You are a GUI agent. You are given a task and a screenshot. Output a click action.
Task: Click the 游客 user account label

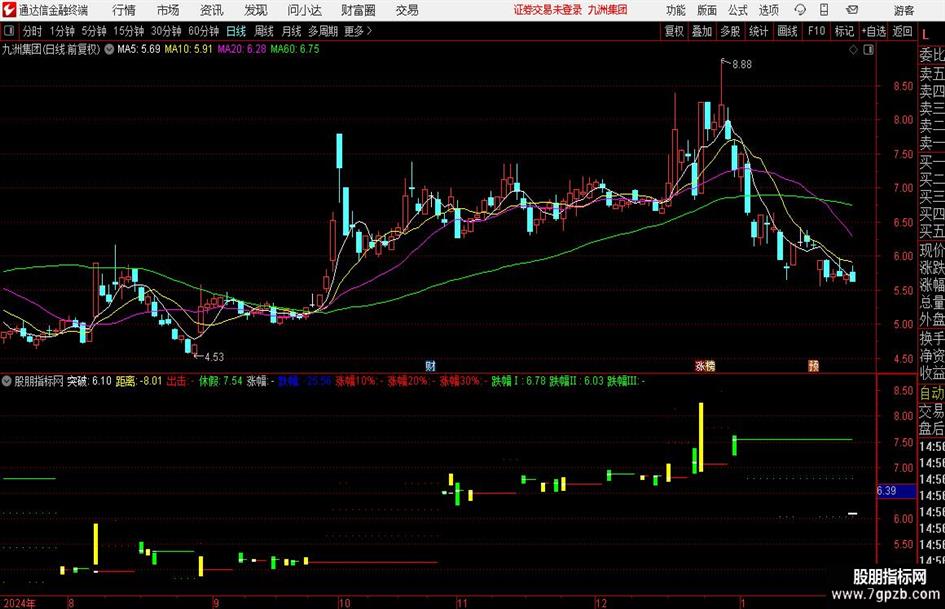pos(903,10)
